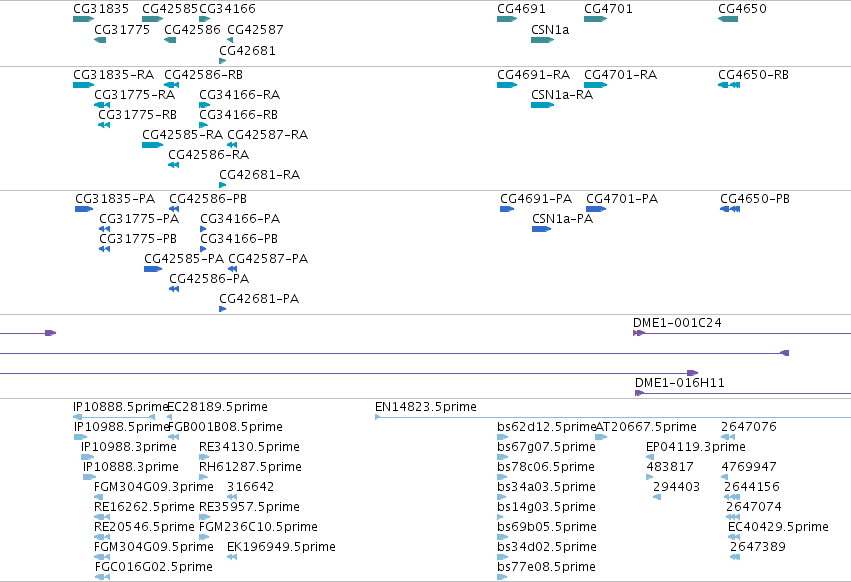Click EST AT20667.5prime
Image resolution: width=851 pixels, height=582 pixels.
click(646, 427)
